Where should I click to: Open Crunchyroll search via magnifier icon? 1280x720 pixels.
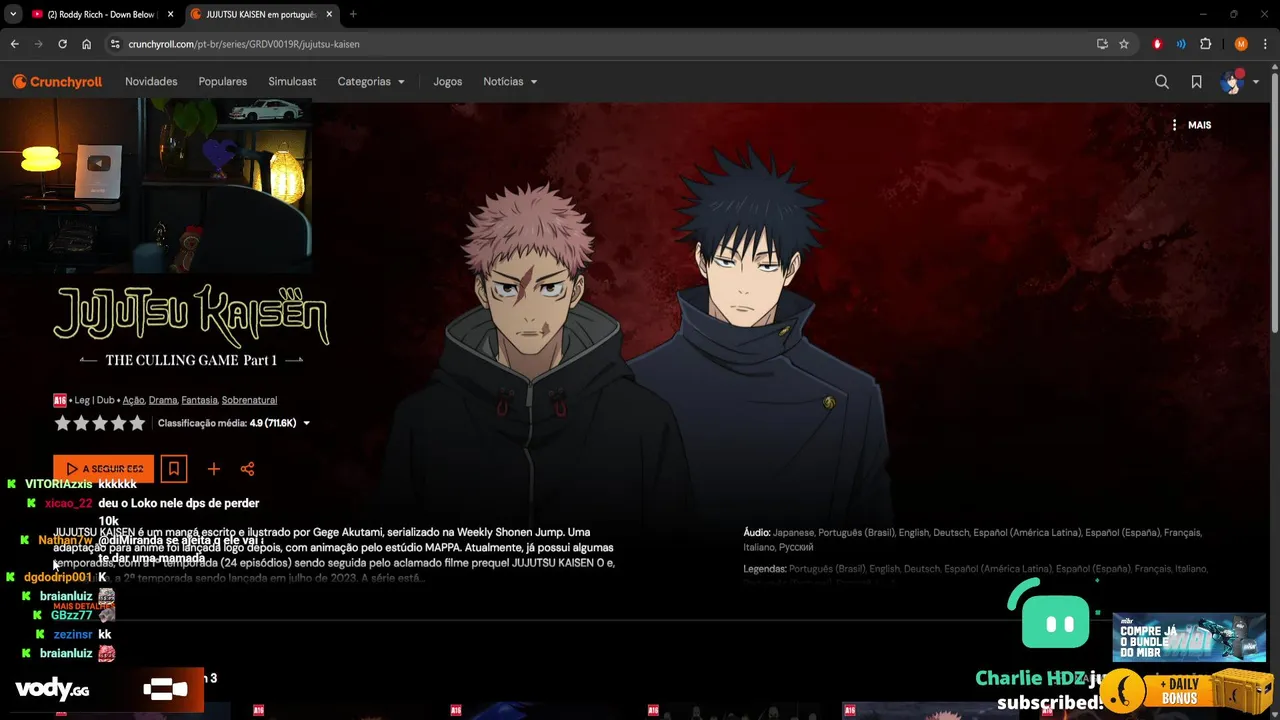(1162, 82)
